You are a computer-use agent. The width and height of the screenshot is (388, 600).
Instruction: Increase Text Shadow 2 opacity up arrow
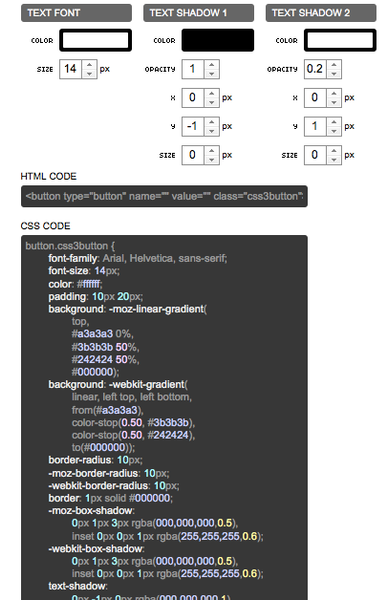point(334,65)
